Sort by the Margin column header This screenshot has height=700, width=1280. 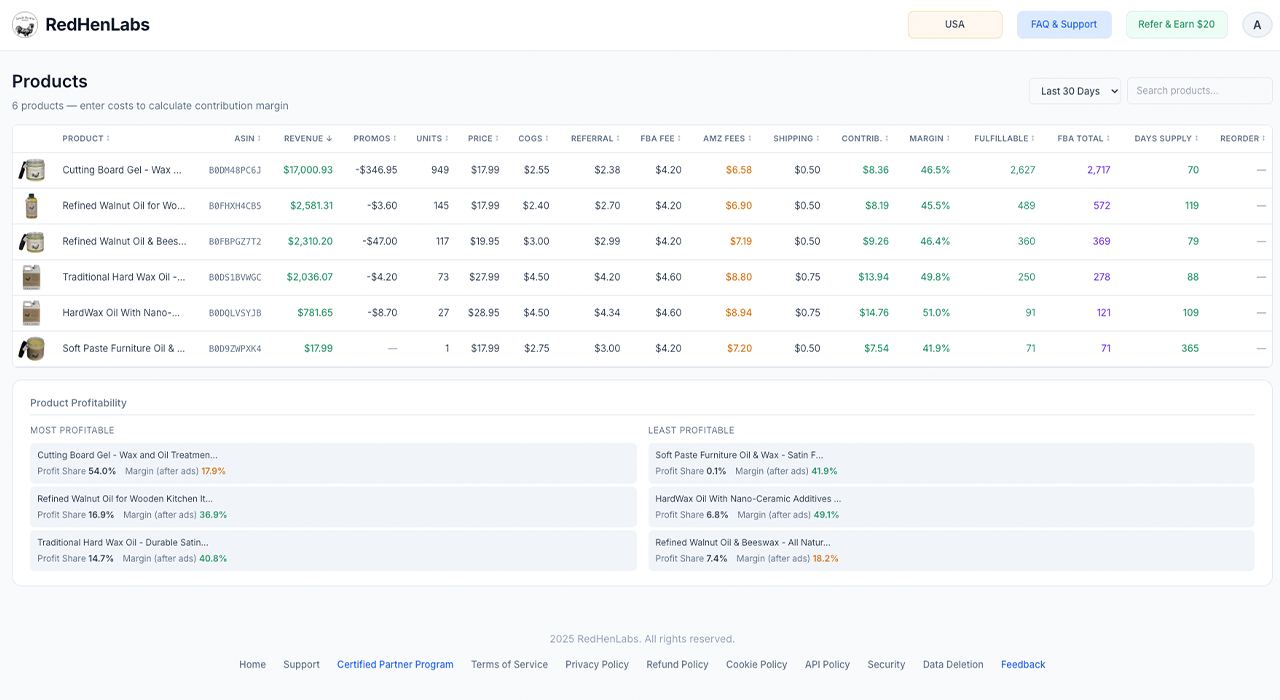(x=929, y=139)
